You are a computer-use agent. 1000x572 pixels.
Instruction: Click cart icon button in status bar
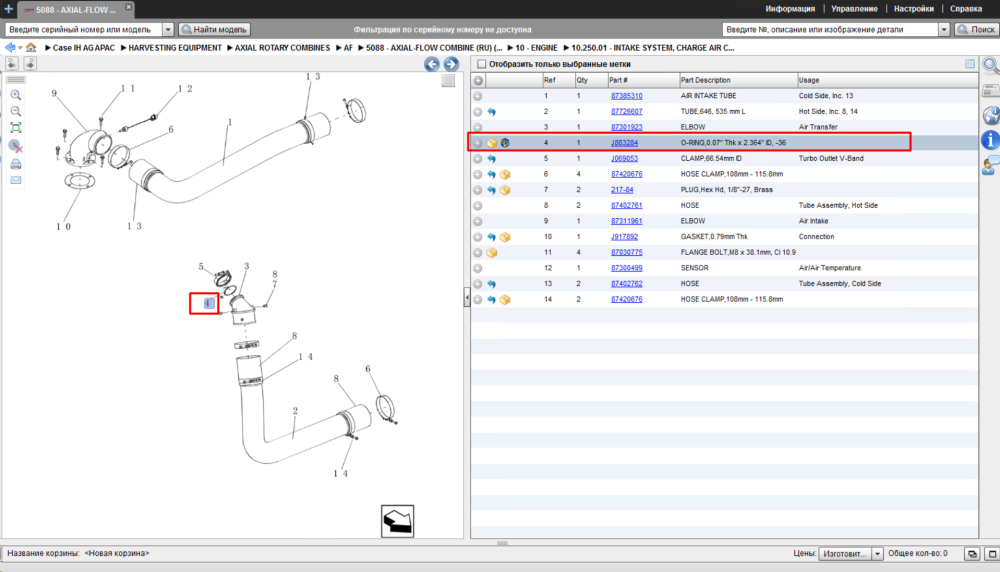click(x=972, y=554)
